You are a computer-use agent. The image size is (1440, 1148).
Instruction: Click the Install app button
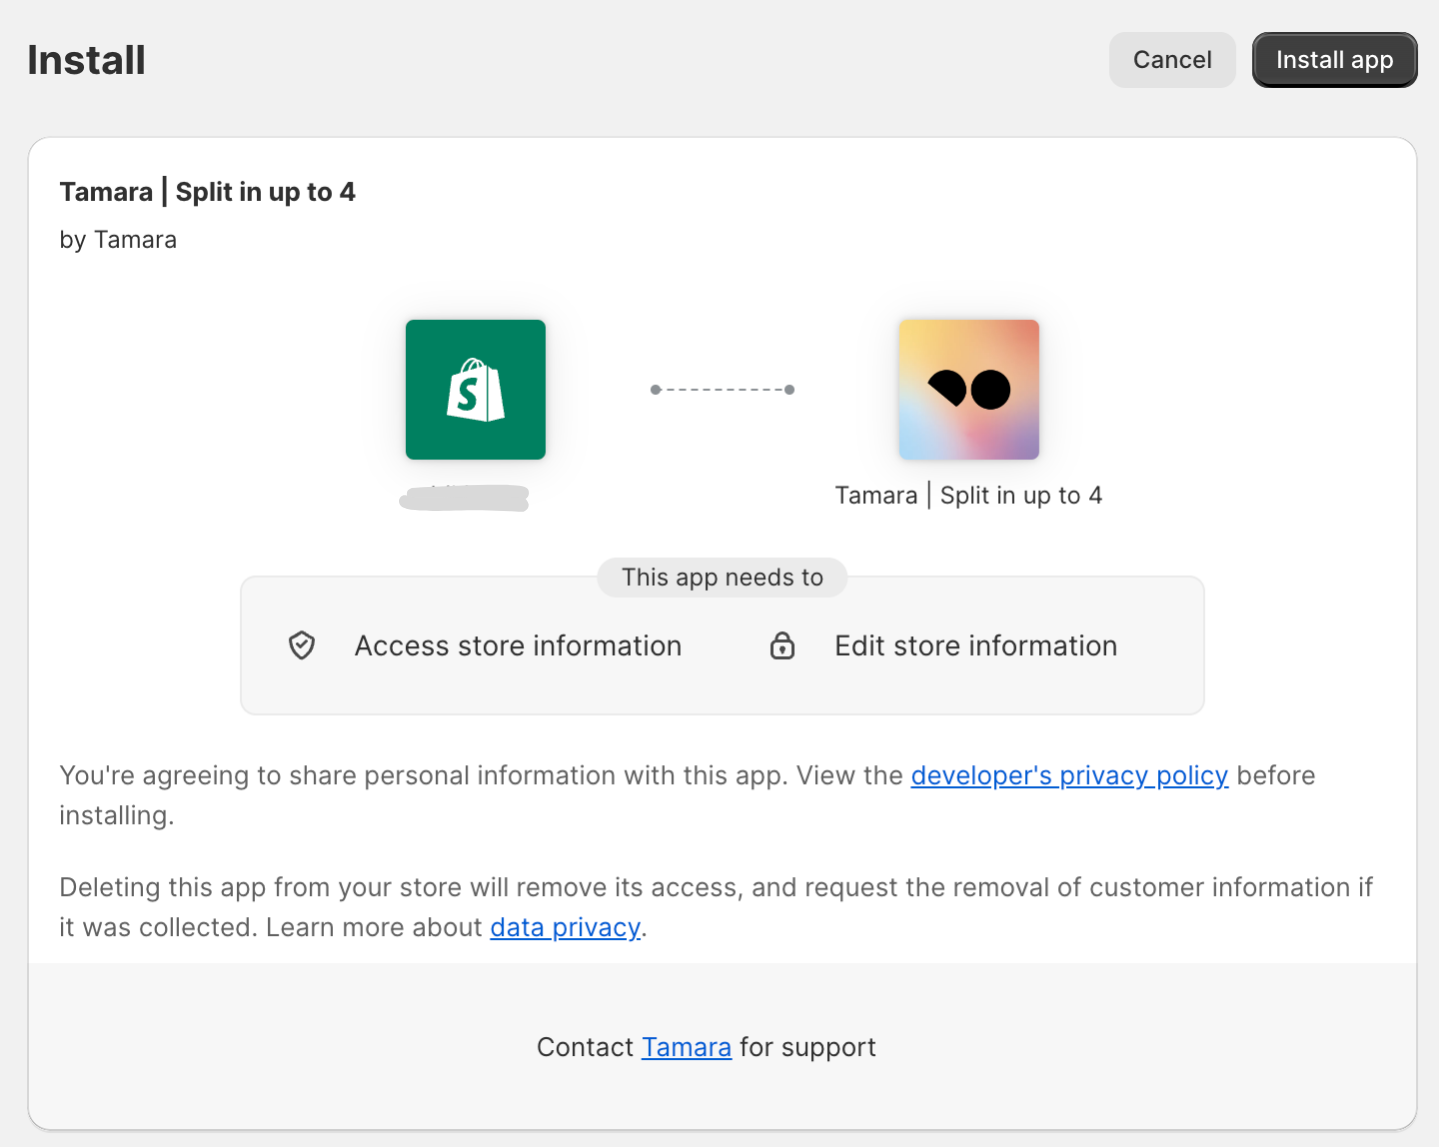[1334, 60]
